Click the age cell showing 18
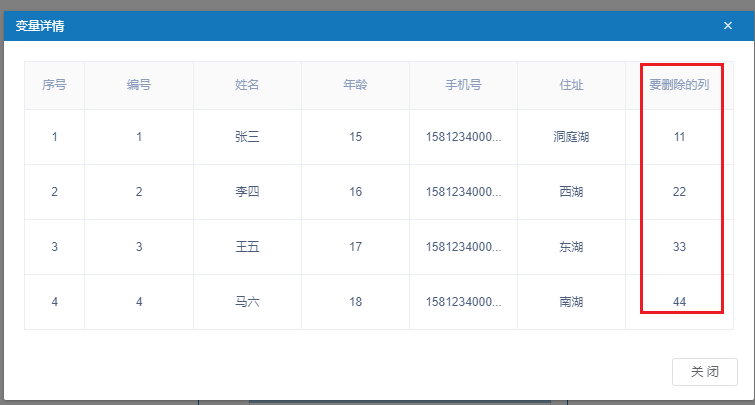Image resolution: width=755 pixels, height=405 pixels. [x=355, y=302]
